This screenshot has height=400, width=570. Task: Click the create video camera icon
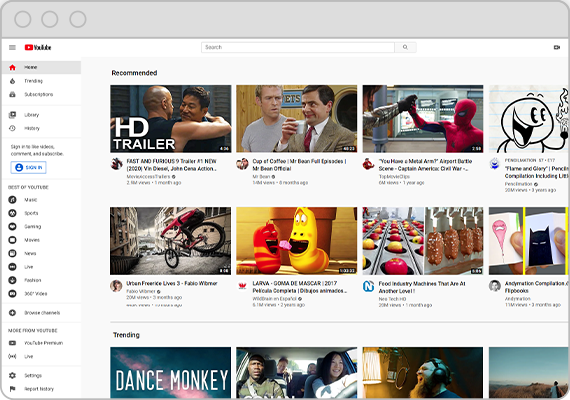tap(557, 47)
